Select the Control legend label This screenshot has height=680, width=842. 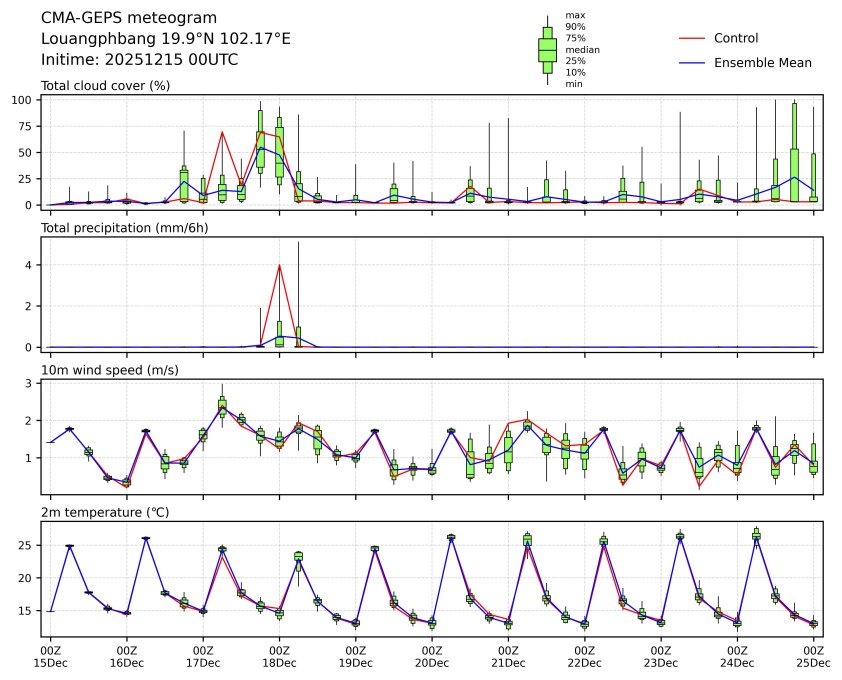pyautogui.click(x=736, y=38)
